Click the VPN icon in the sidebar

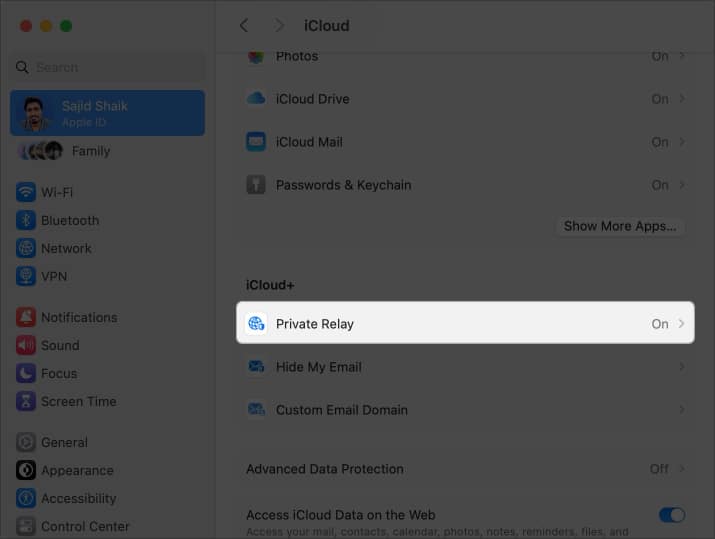(26, 276)
